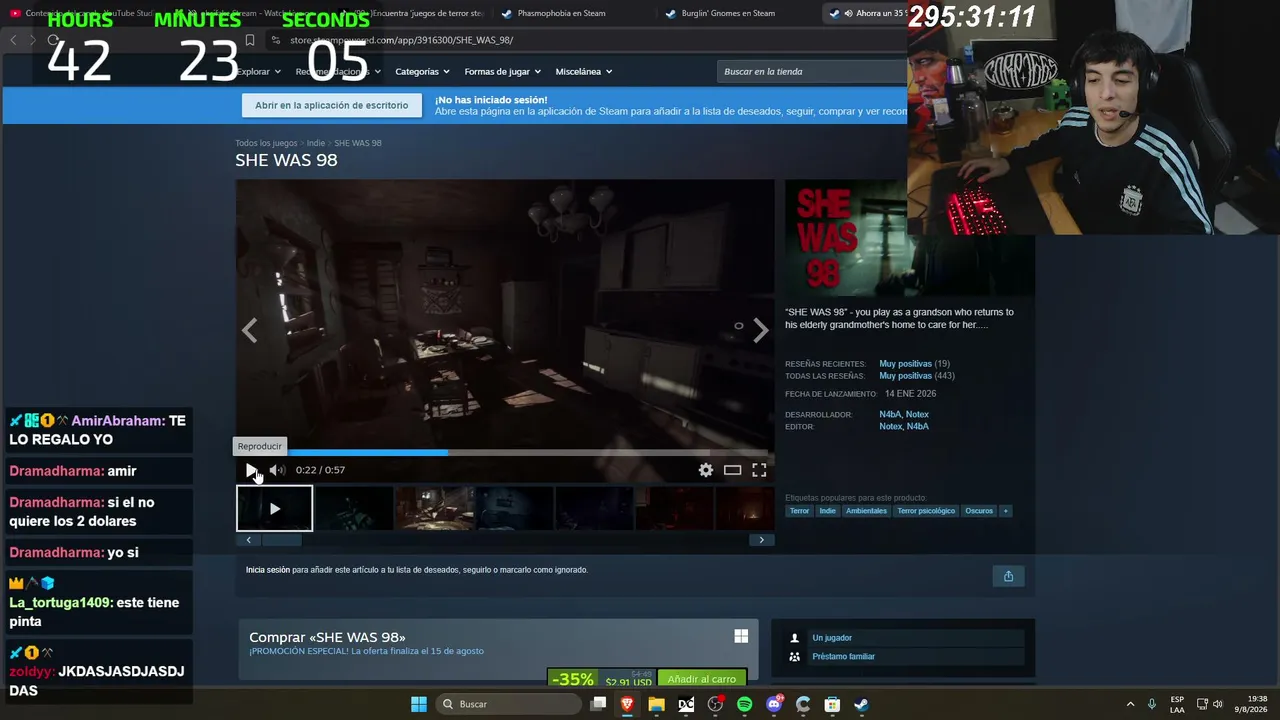This screenshot has height=720, width=1280.
Task: Grab the thumbnail strip scrollbar handle
Action: [x=281, y=540]
